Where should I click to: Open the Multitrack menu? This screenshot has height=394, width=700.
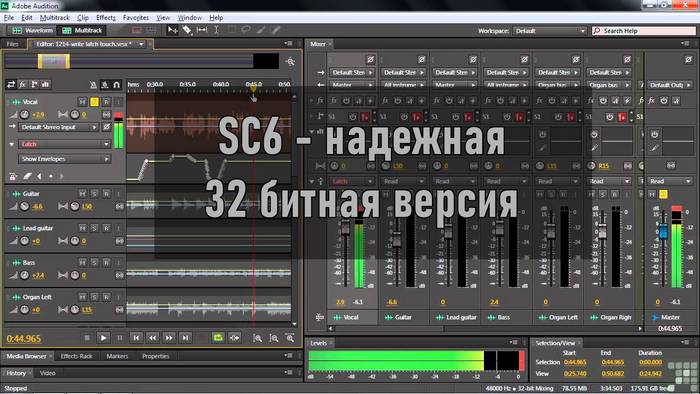pos(54,18)
